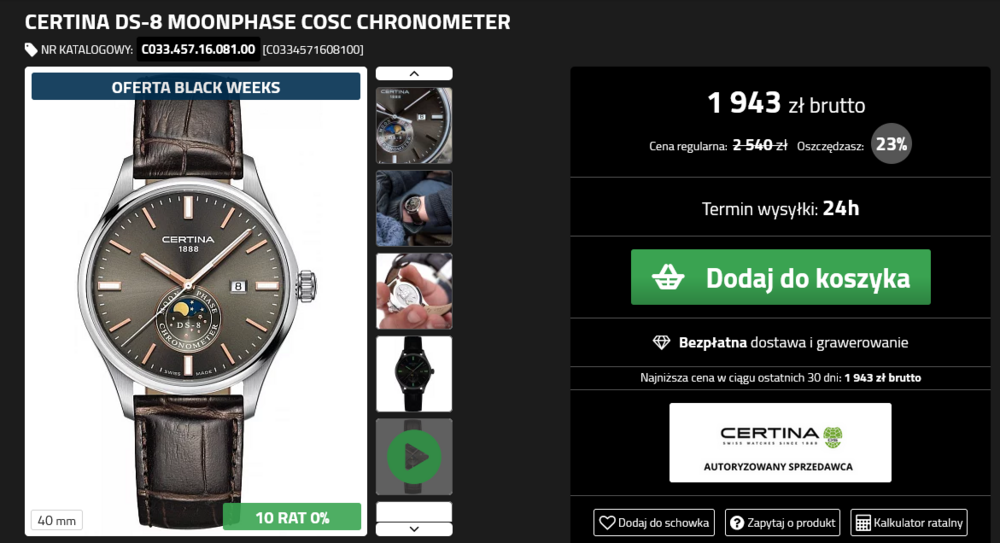Click the OFERTA BLACK WEEKS banner
The image size is (1000, 543).
(x=196, y=87)
